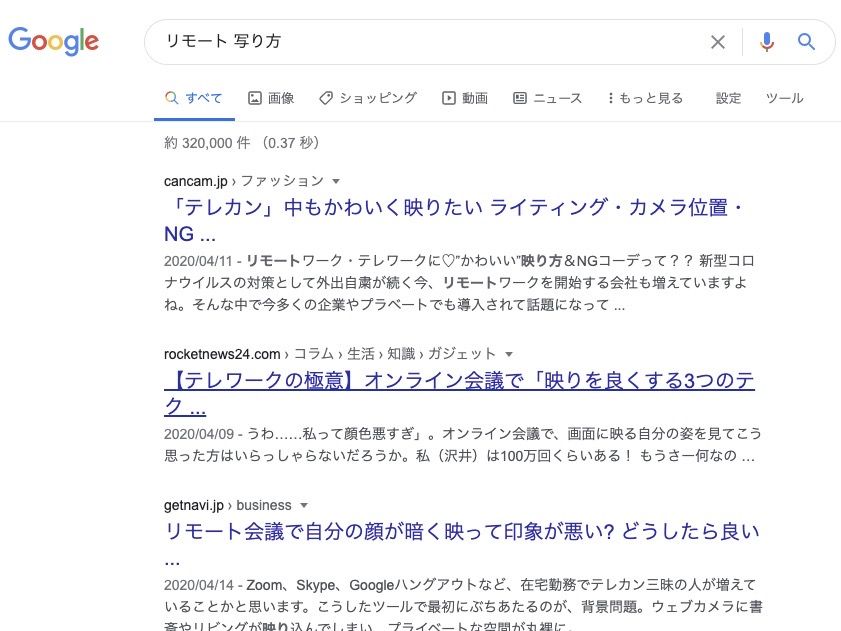
Task: Expand dropdown arrow next to getnavi.jp result
Action: (304, 505)
